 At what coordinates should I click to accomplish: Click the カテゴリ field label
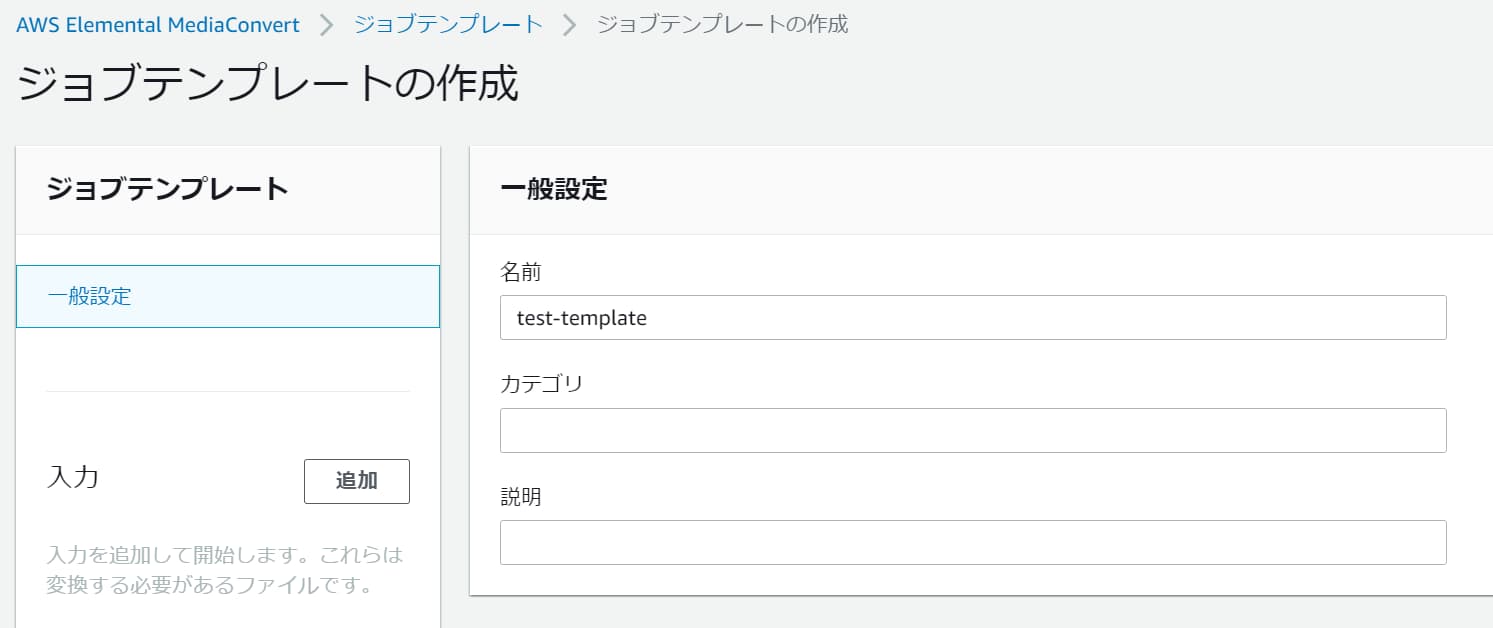tap(541, 384)
